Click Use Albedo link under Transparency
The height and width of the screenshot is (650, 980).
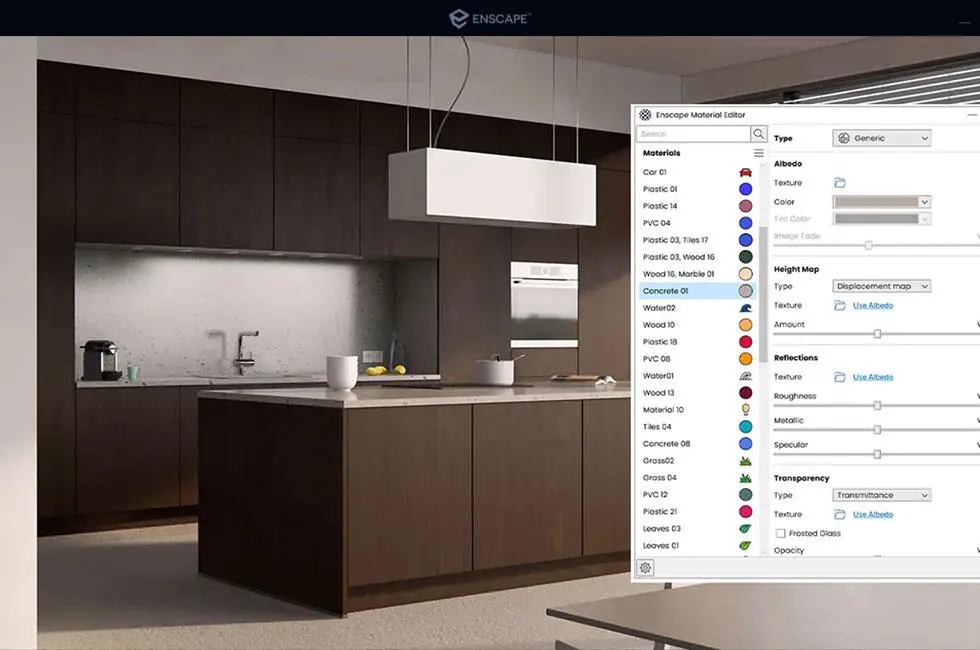(x=872, y=514)
